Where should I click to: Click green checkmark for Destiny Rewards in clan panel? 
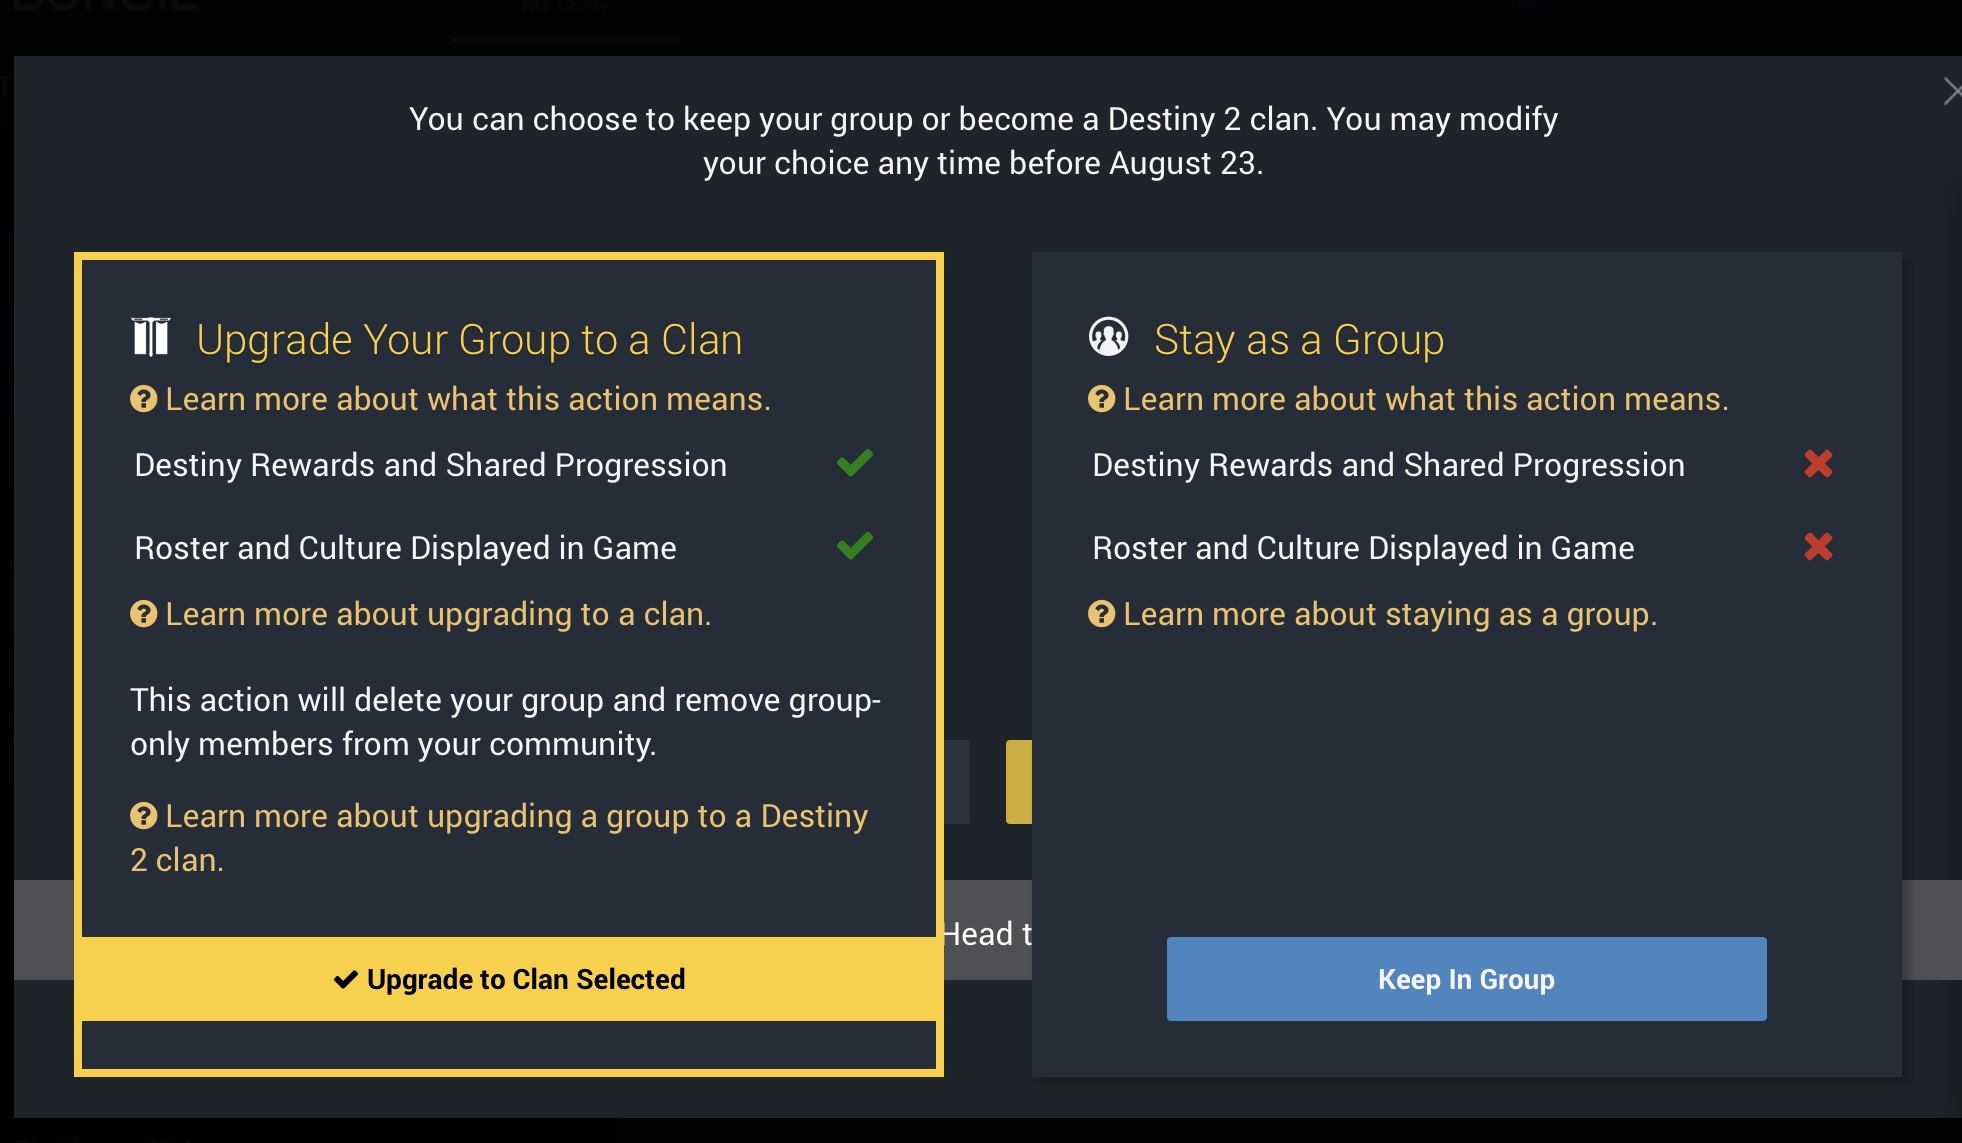855,463
